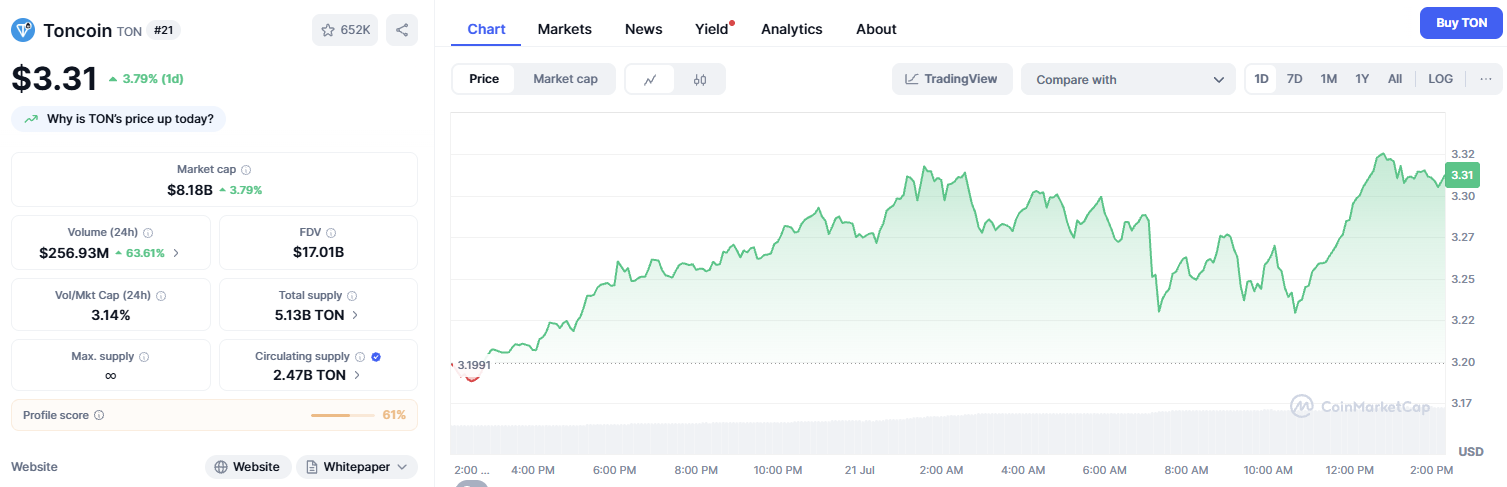Click the 3.14% Vol/Mkt Cap value
This screenshot has width=1507, height=487.
point(110,315)
